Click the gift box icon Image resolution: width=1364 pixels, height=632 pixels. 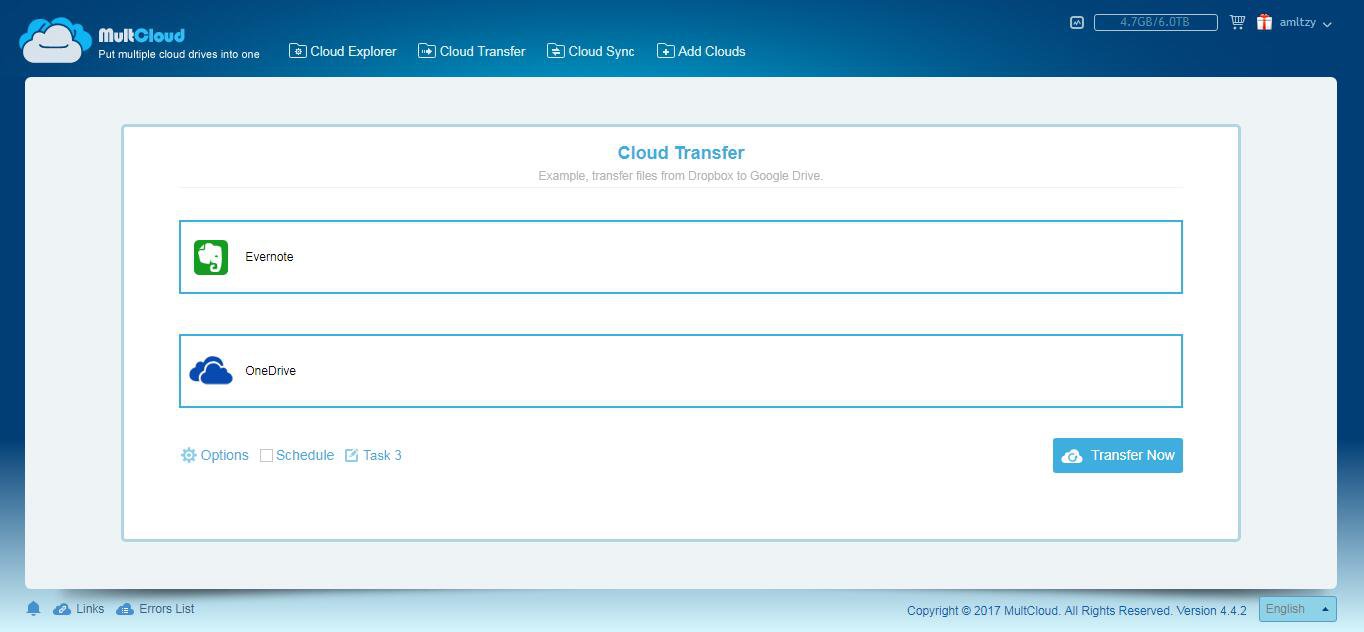(x=1264, y=22)
